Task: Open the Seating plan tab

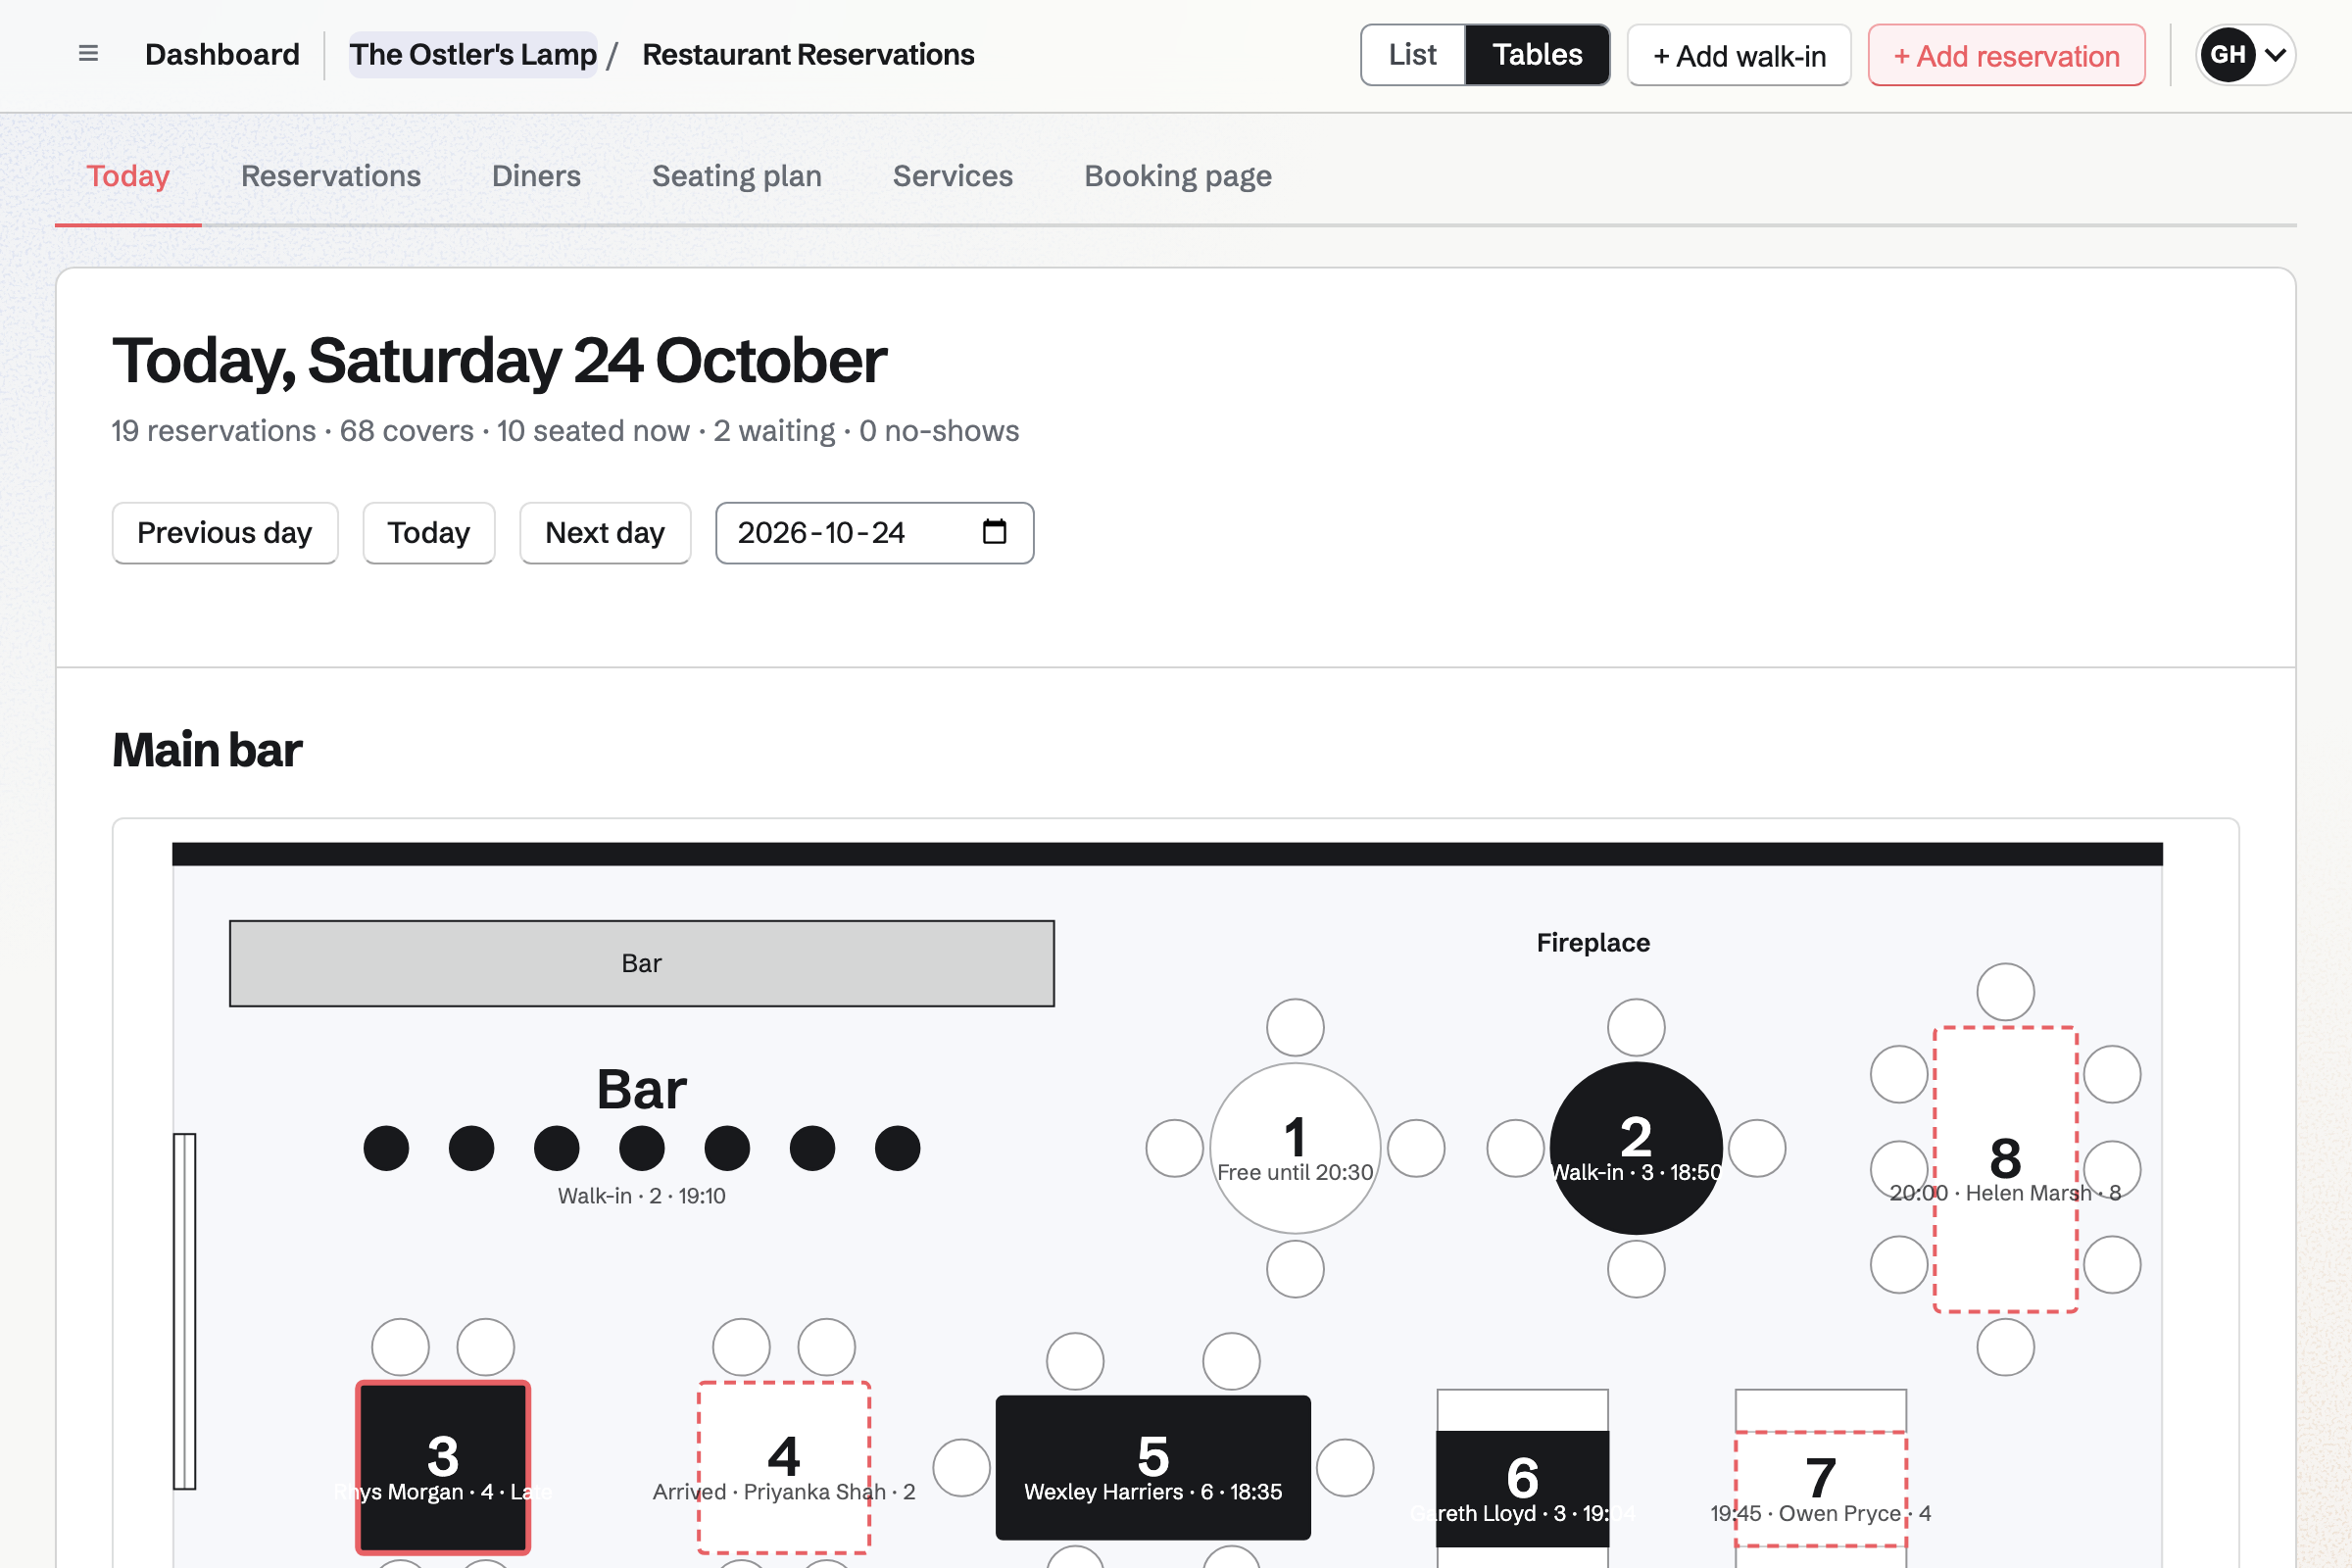Action: (x=737, y=176)
